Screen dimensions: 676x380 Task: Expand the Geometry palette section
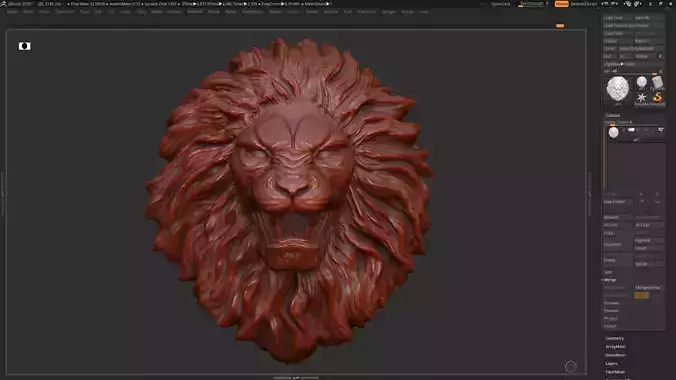(614, 338)
